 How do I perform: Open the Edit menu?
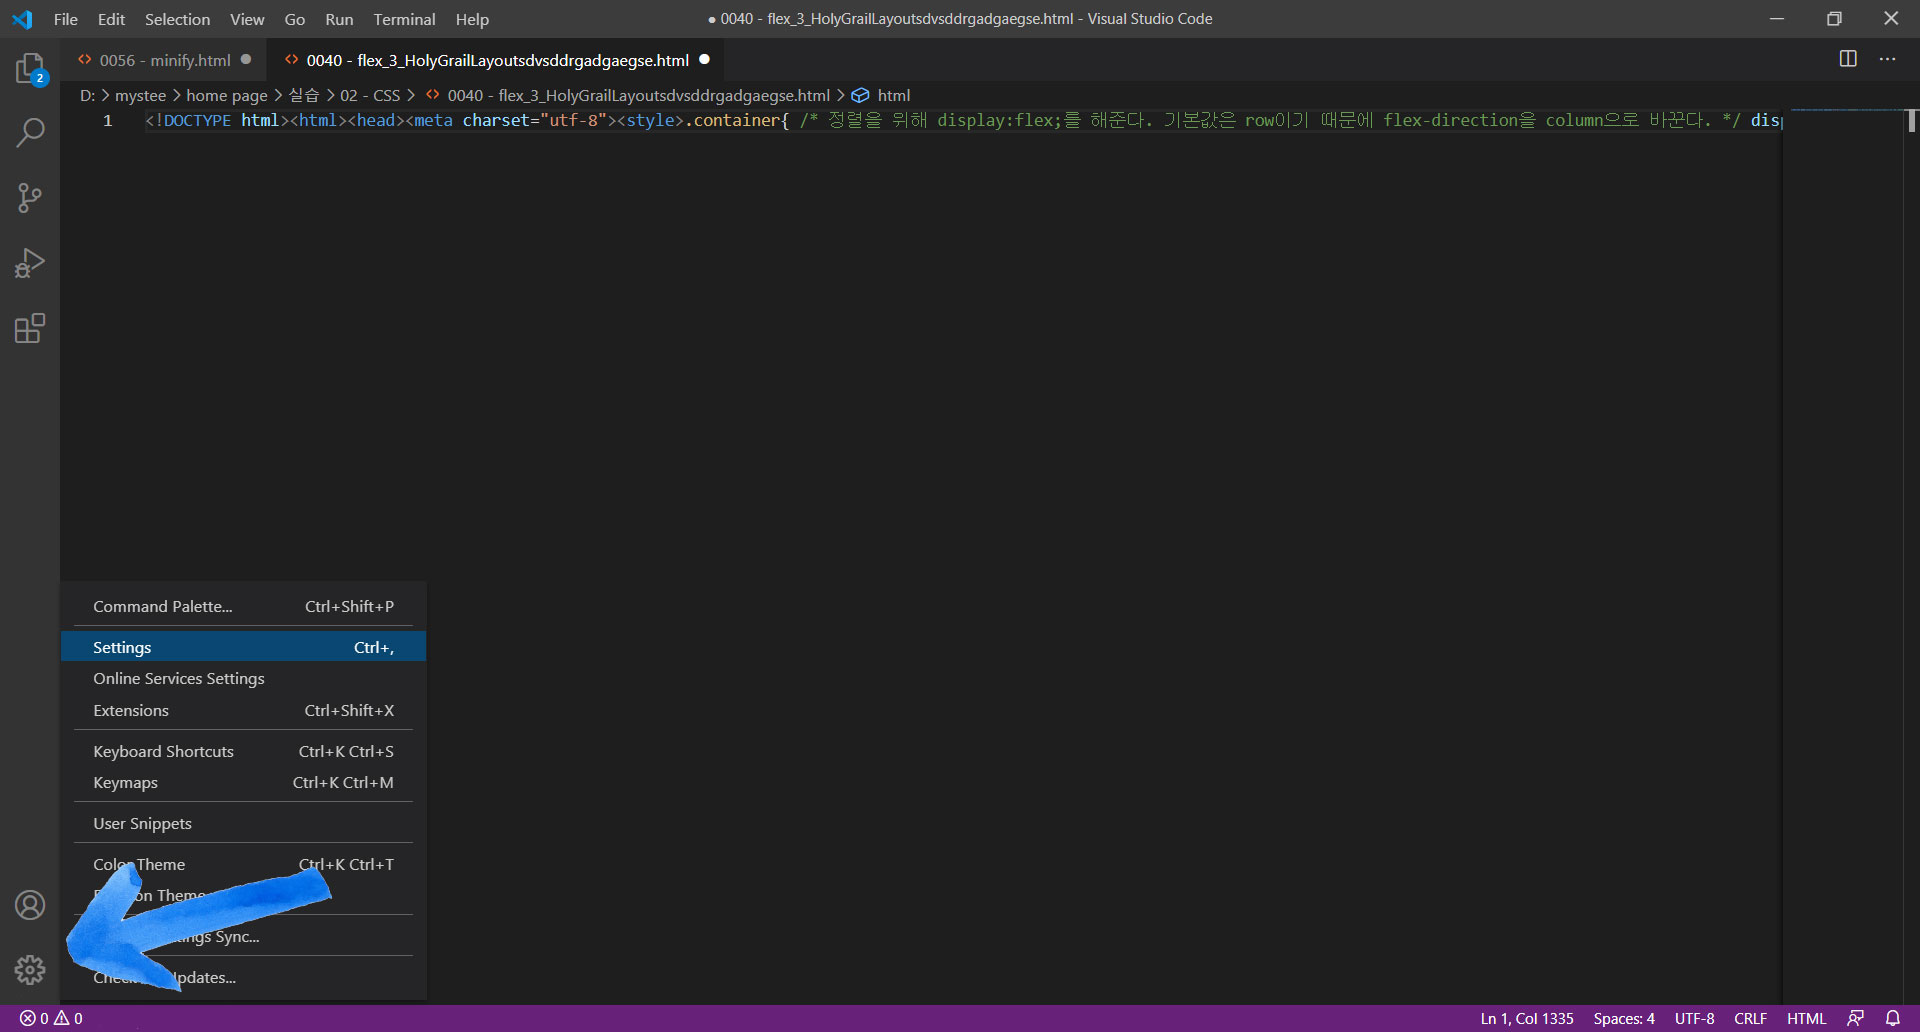tap(111, 19)
